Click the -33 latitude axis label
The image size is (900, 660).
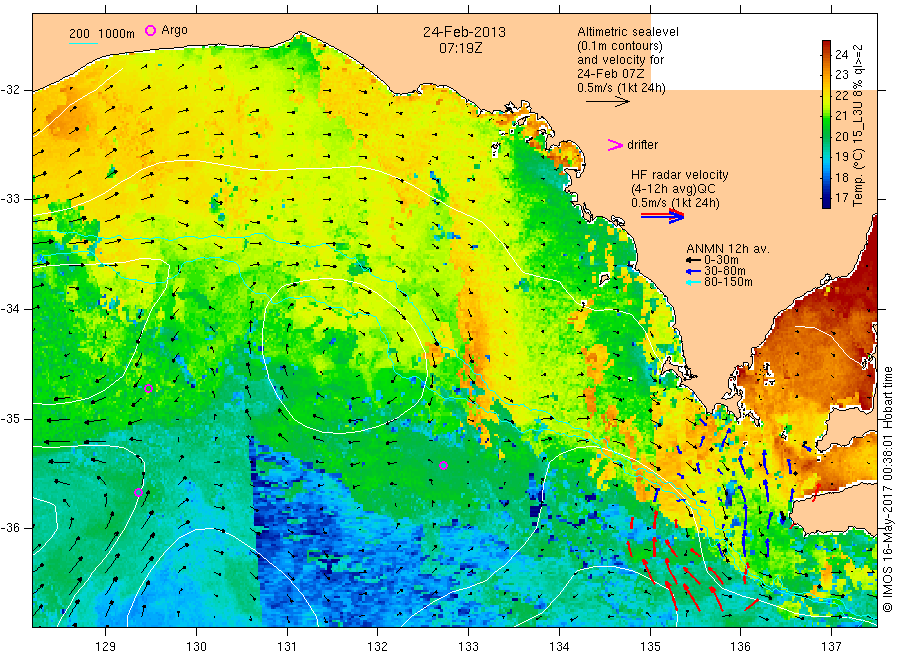[x=10, y=199]
